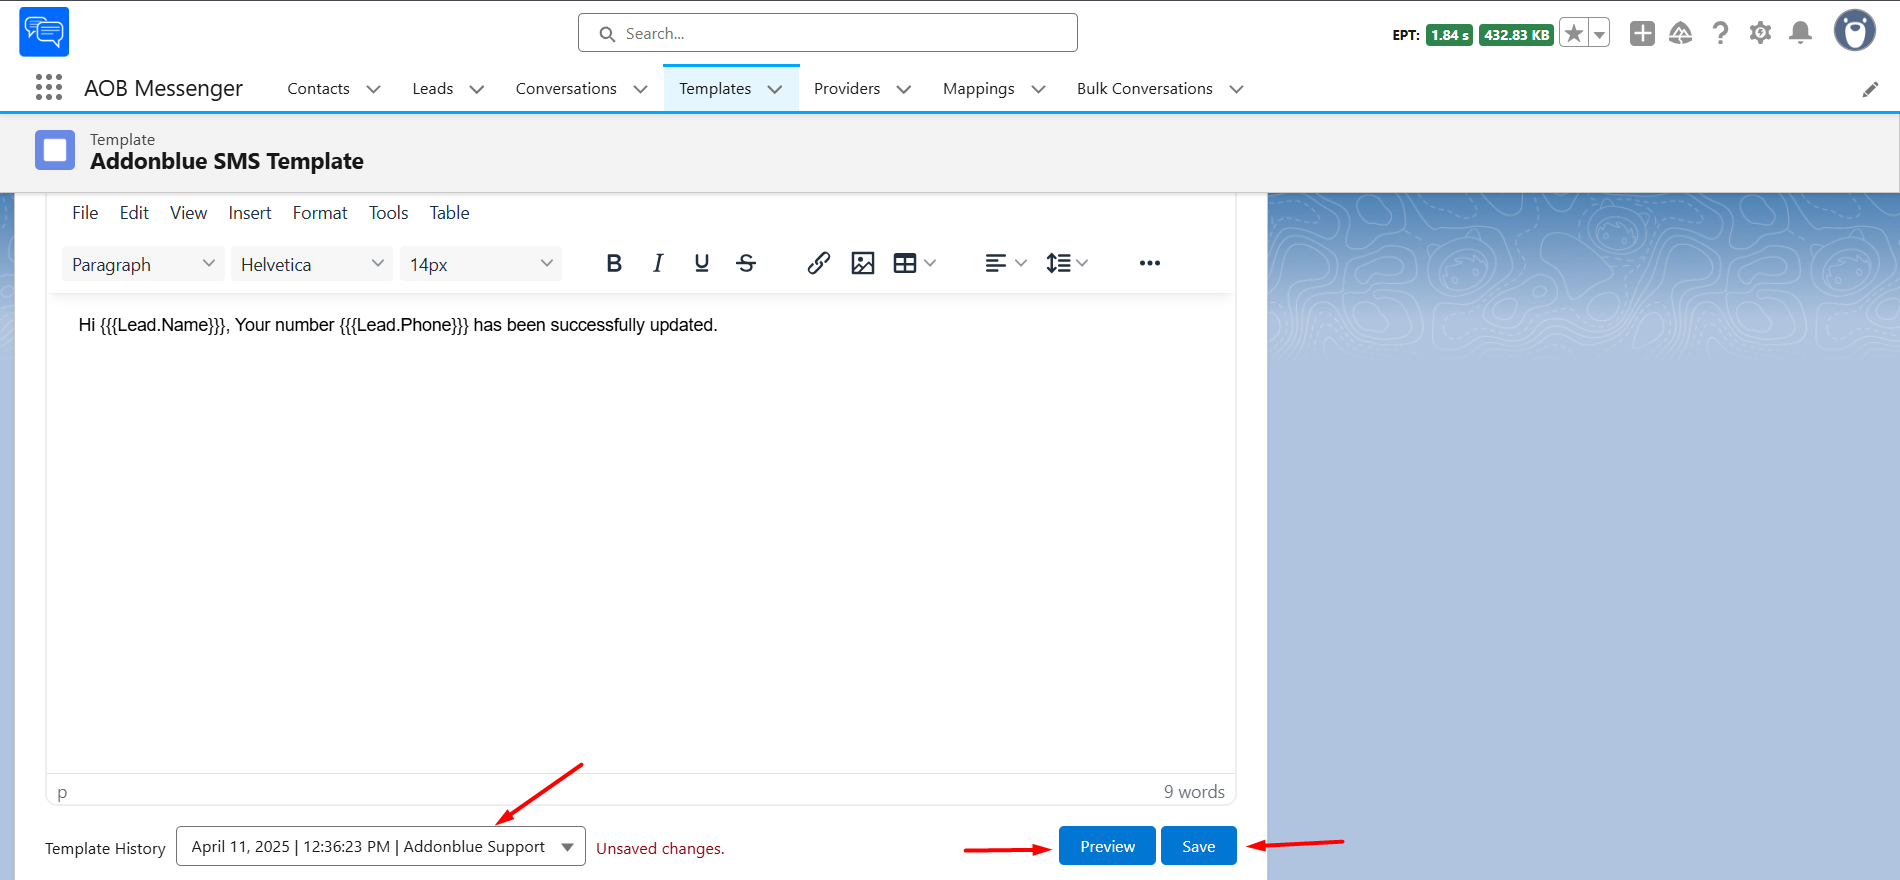
Task: Open the Template History version dropdown
Action: 381,846
